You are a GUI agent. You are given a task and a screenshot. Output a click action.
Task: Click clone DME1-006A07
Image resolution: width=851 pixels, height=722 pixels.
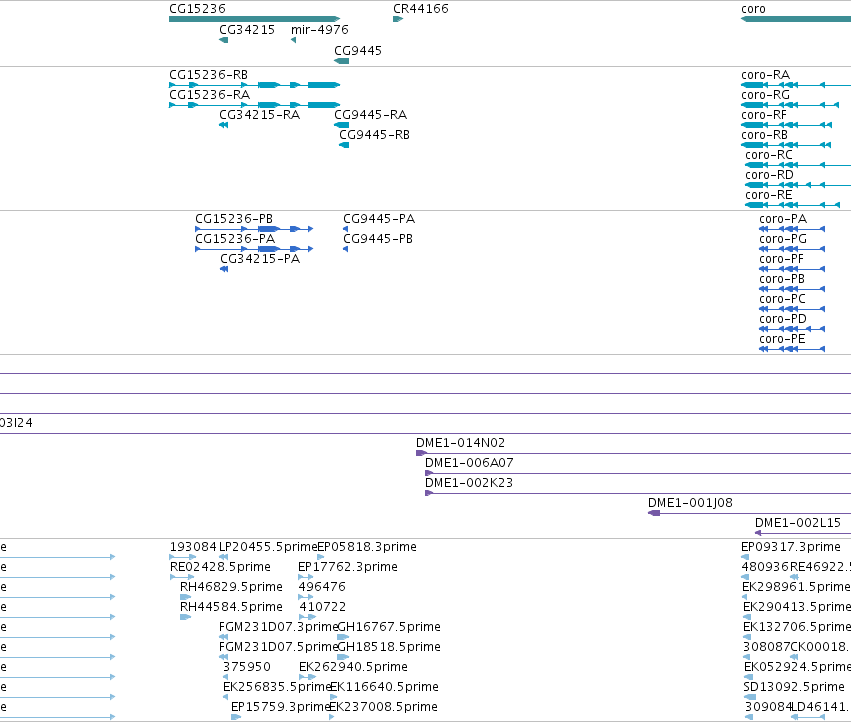pyautogui.click(x=638, y=473)
